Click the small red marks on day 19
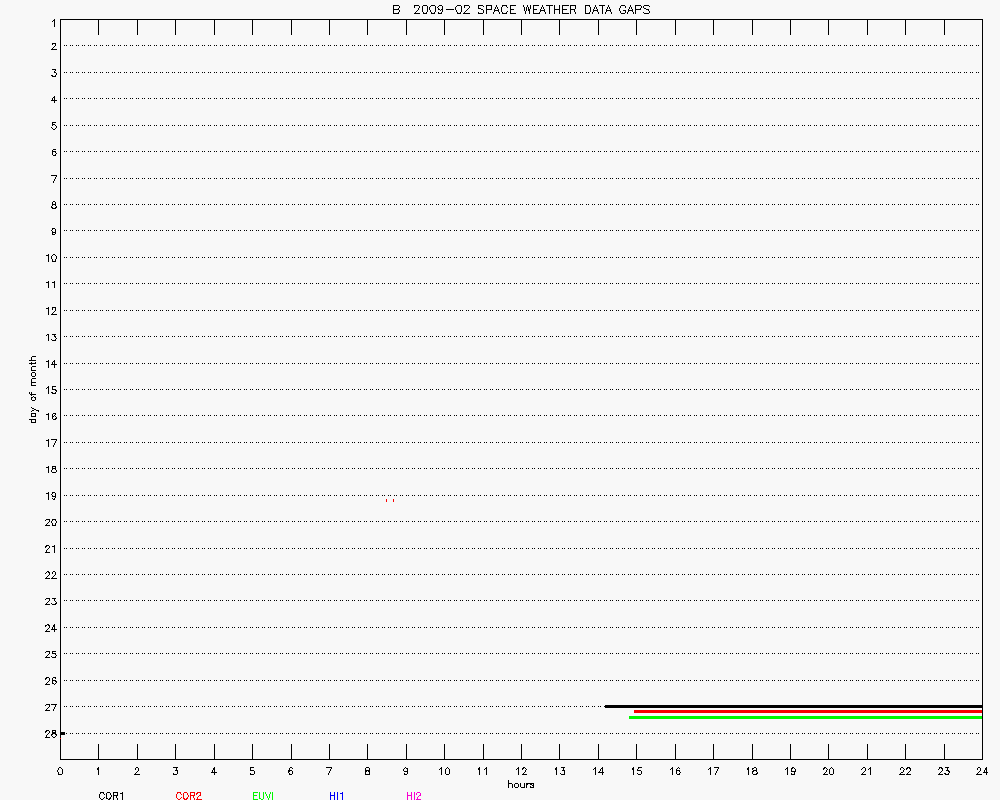The width and height of the screenshot is (1000, 800). coord(389,500)
